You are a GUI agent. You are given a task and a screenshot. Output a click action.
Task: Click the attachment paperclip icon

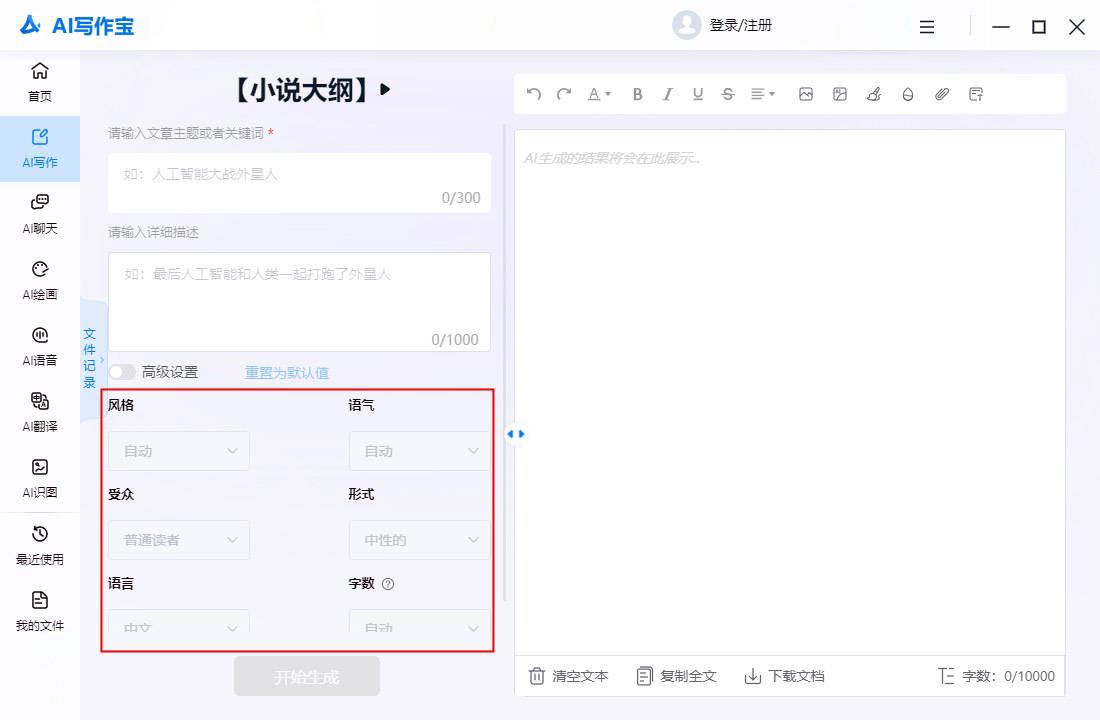(x=941, y=94)
